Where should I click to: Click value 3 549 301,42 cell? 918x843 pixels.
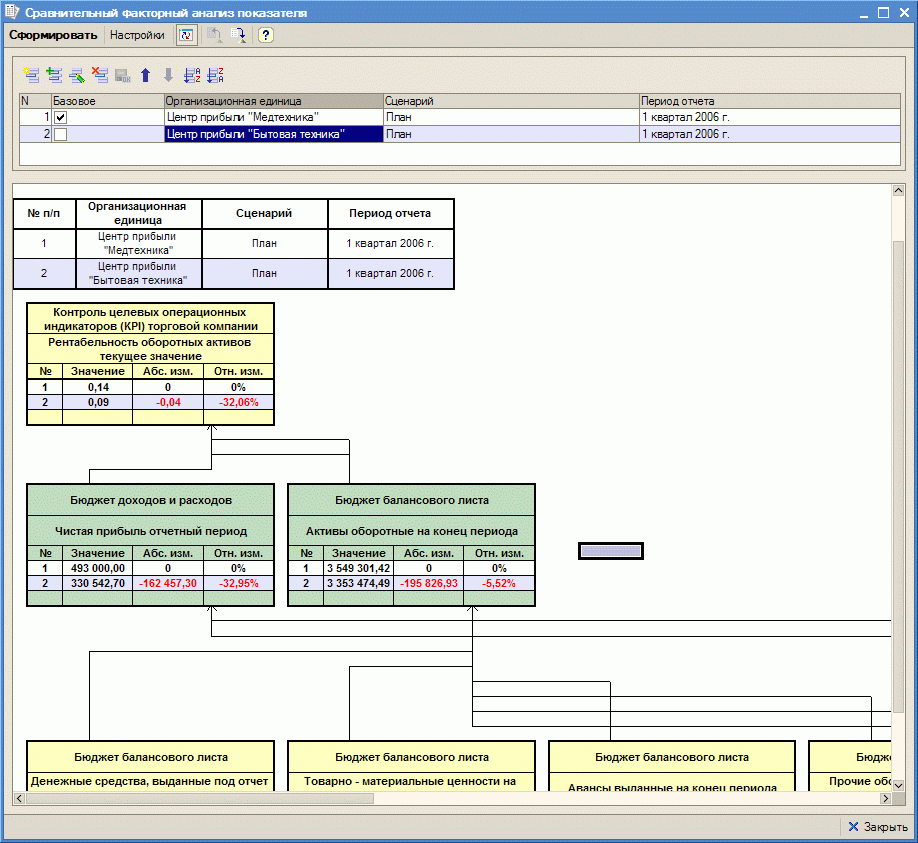pos(358,568)
